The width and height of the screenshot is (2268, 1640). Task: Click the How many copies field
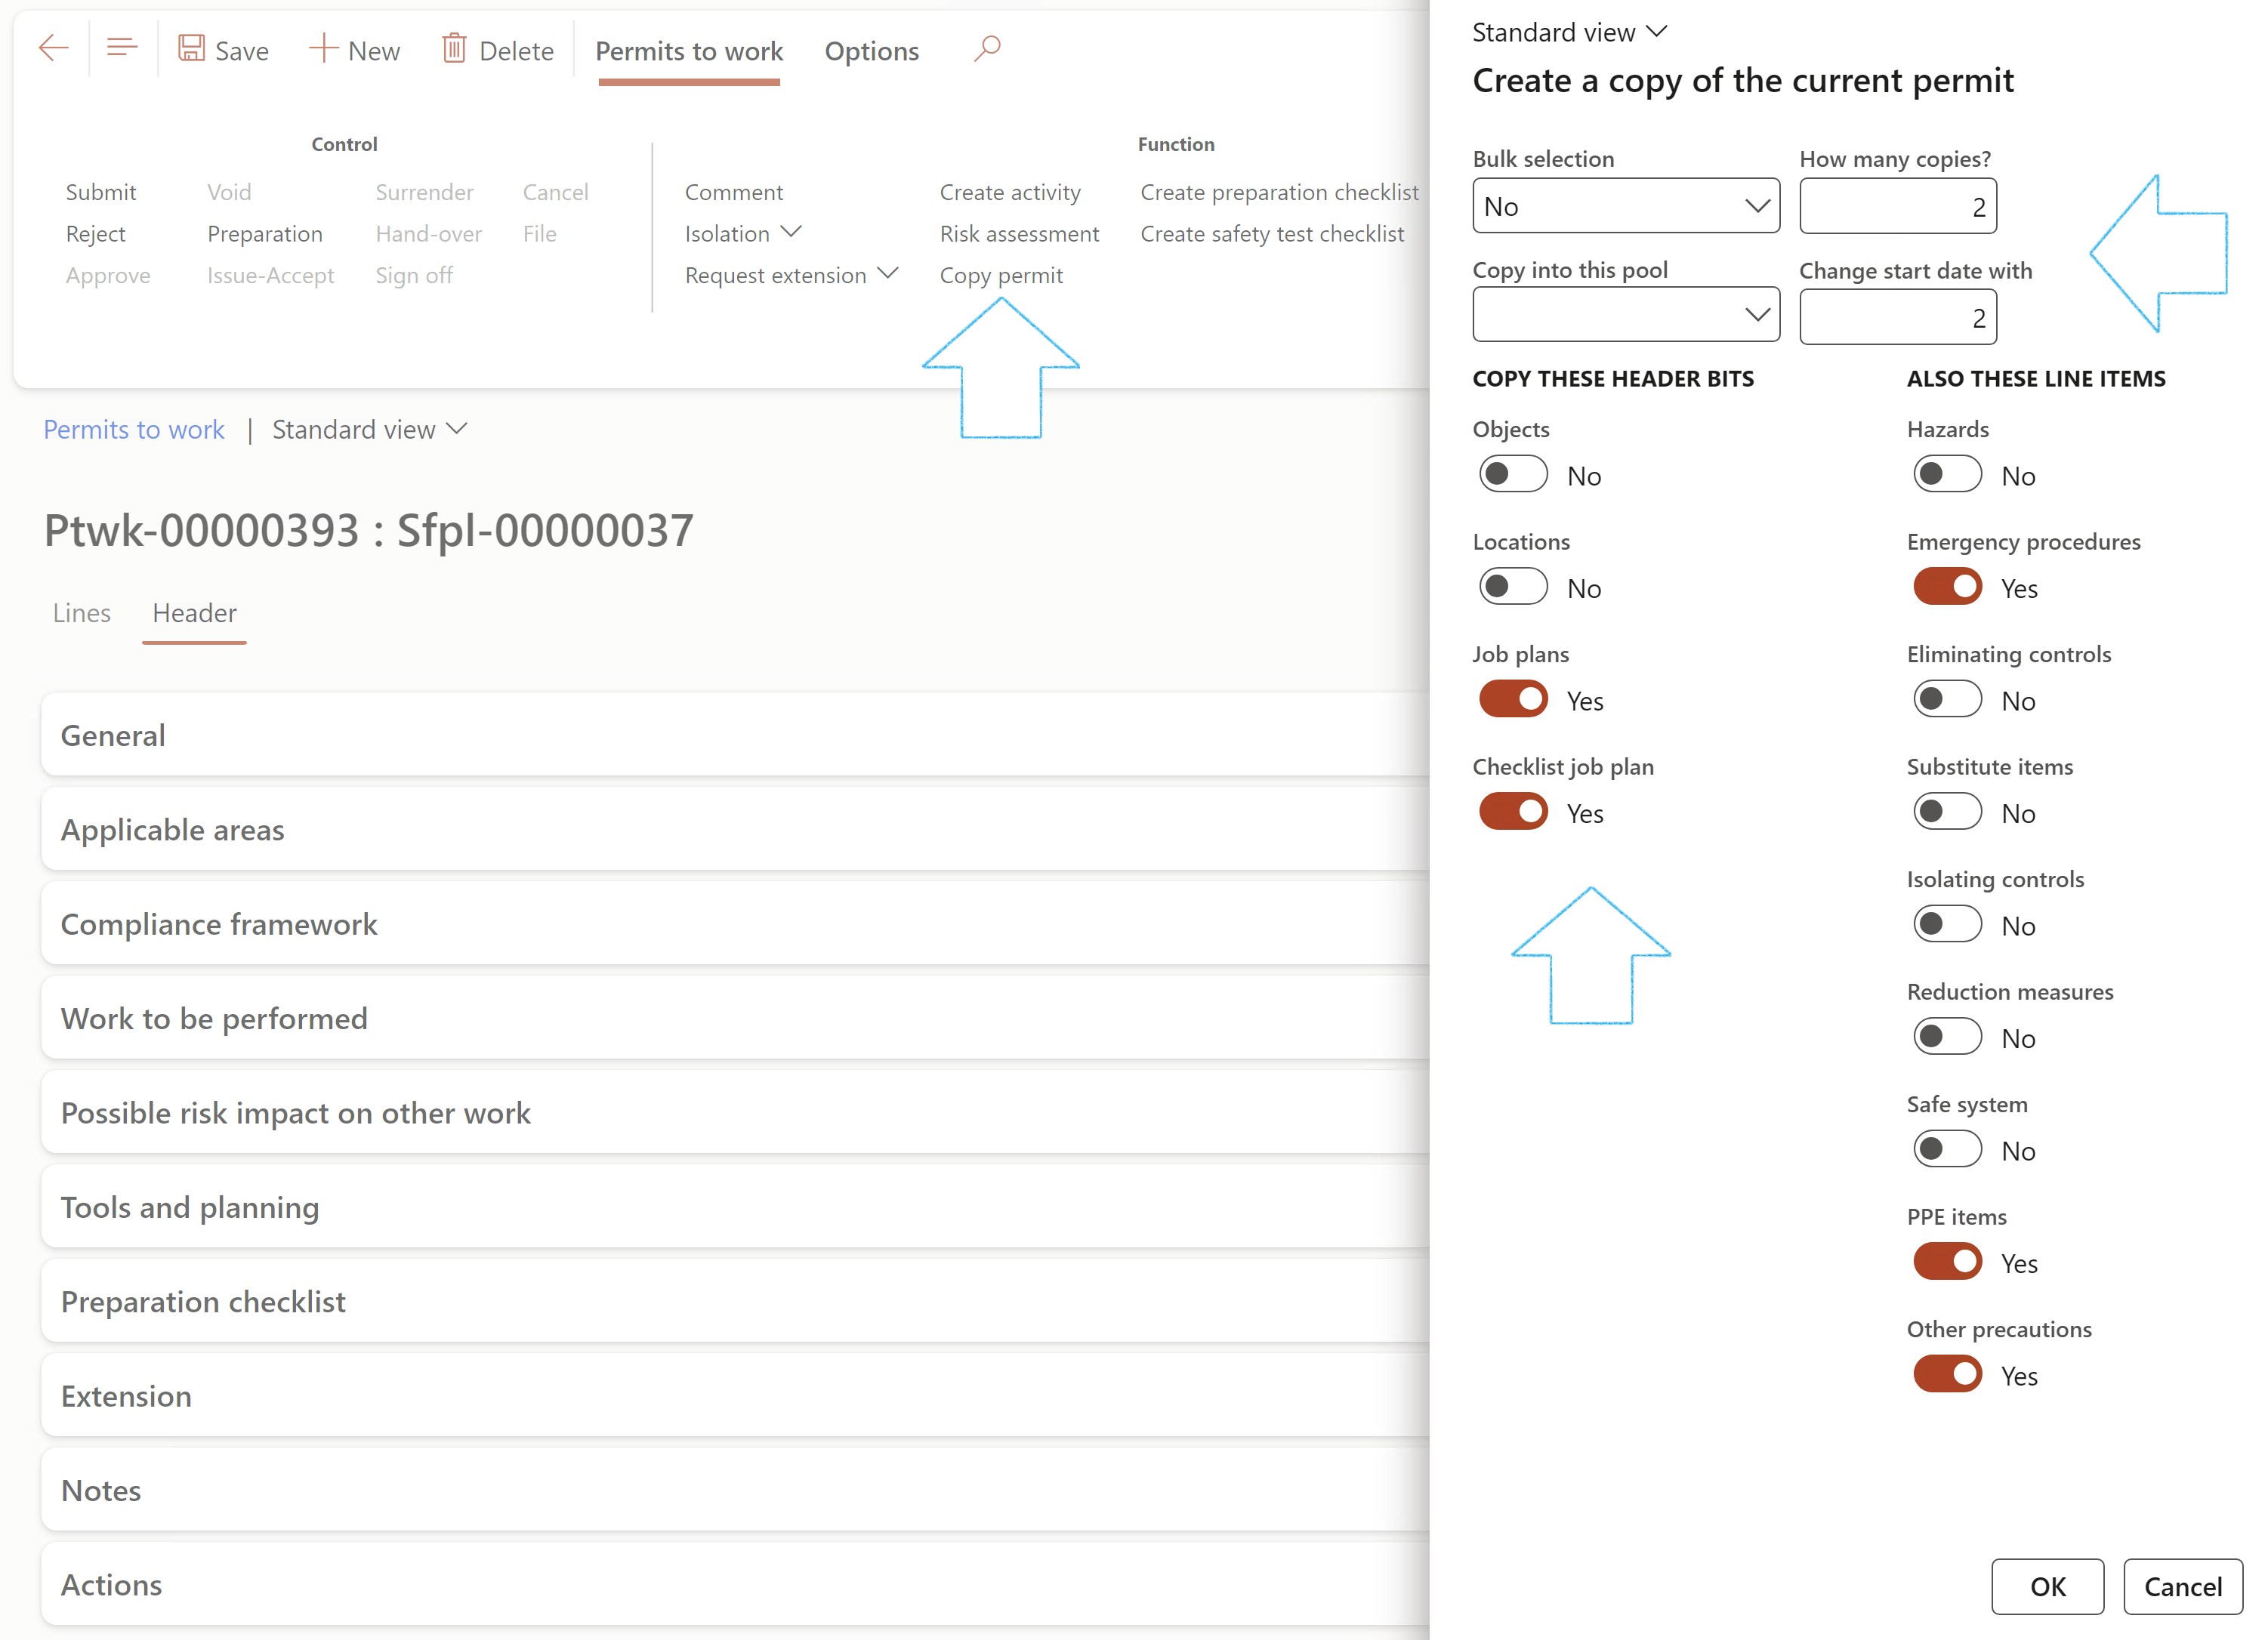click(1897, 206)
